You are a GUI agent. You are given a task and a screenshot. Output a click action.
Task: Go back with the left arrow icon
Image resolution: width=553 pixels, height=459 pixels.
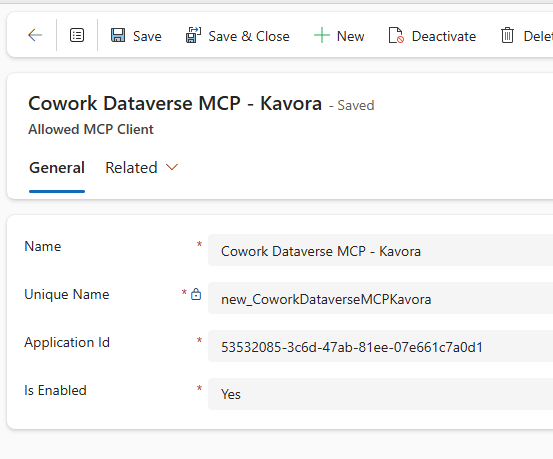(35, 35)
